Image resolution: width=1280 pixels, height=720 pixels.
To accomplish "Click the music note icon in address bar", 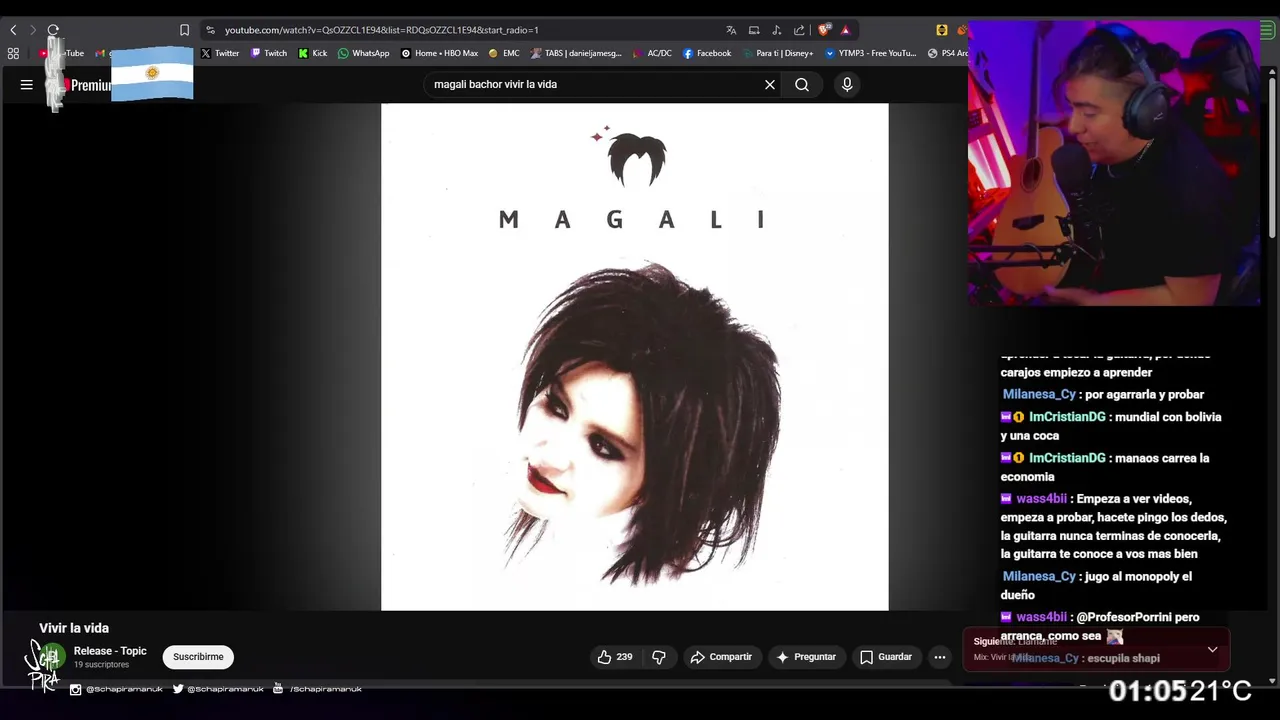I will click(x=777, y=30).
